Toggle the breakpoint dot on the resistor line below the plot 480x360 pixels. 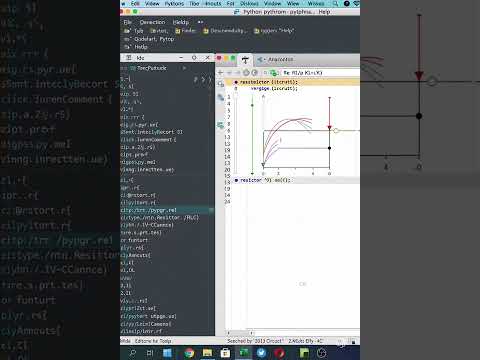[236, 180]
